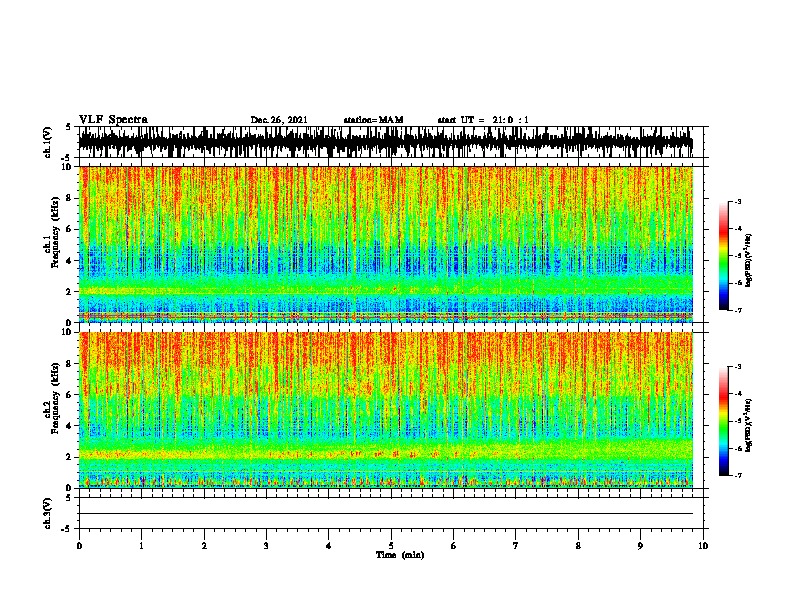Click the time axis tick '9'
792x612 pixels.
[640, 546]
